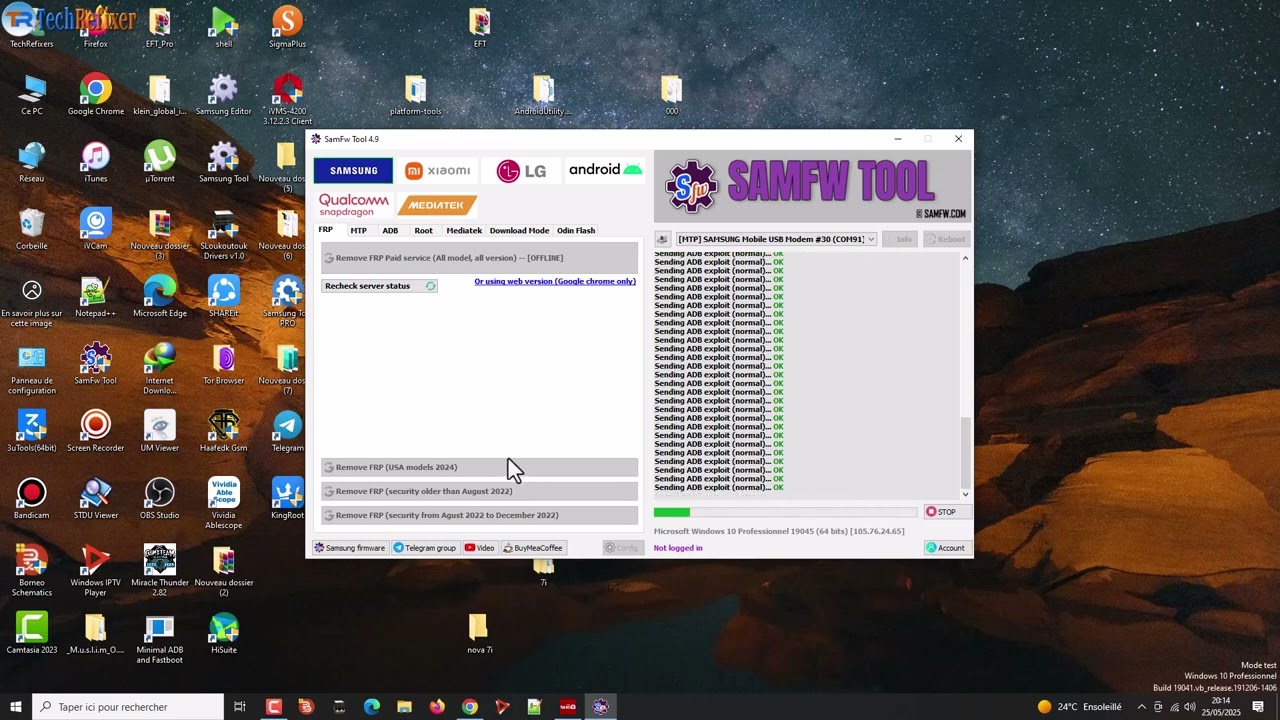This screenshot has height=720, width=1280.
Task: Click the SamFw Tool banner logo
Action: (x=812, y=187)
